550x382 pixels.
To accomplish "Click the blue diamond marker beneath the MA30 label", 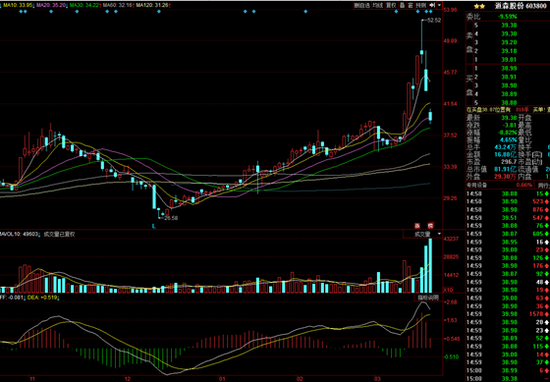I will click(77, 12).
